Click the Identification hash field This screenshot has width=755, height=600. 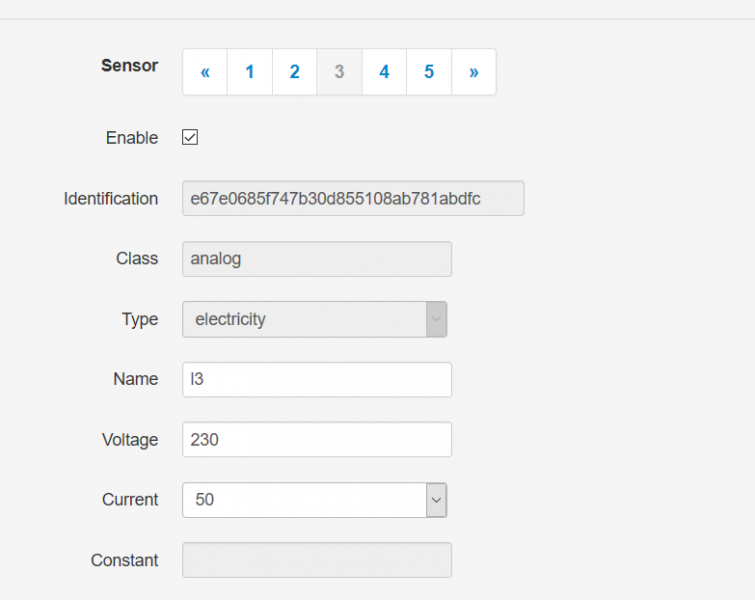[352, 198]
